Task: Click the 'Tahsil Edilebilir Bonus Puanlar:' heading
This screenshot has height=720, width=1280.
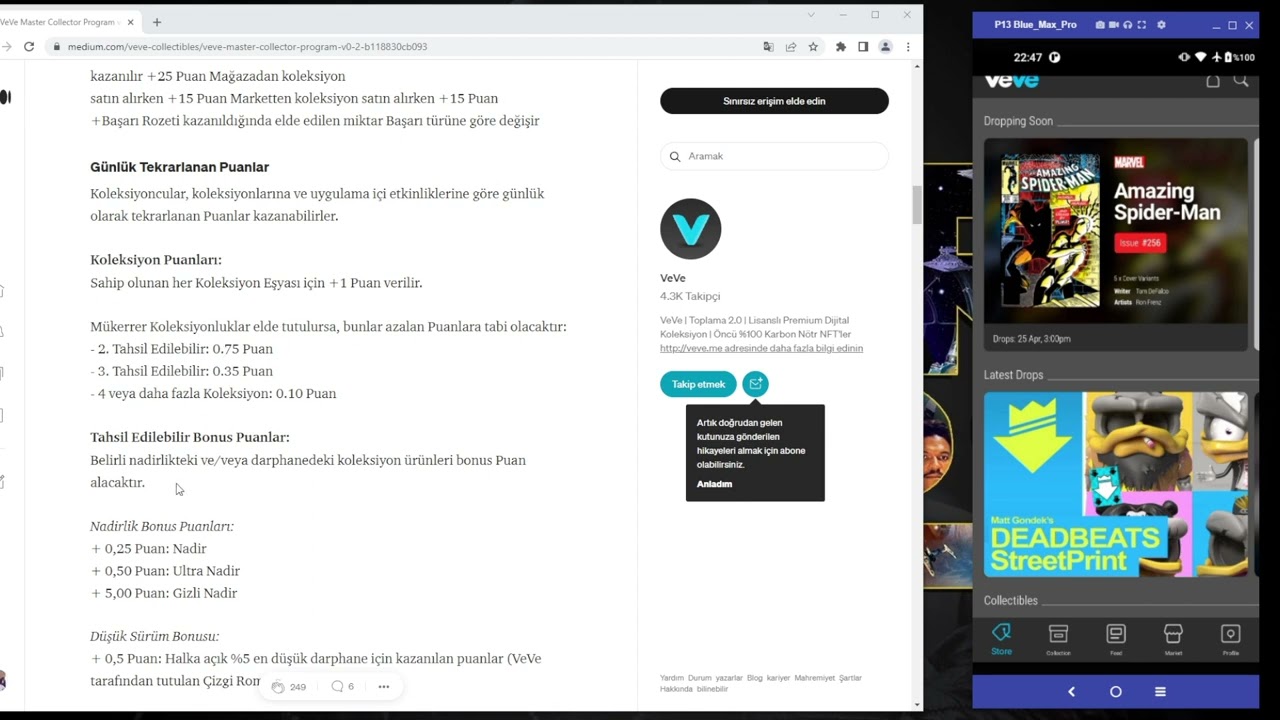Action: pyautogui.click(x=190, y=437)
